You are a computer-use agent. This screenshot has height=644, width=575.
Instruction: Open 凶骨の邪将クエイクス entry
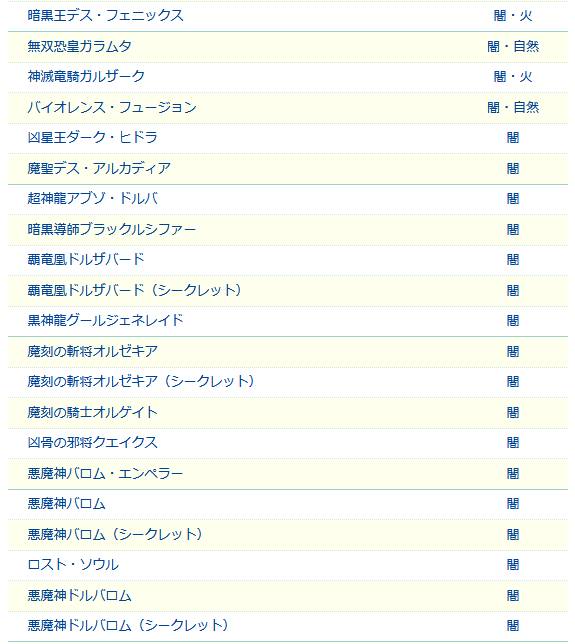coord(92,442)
